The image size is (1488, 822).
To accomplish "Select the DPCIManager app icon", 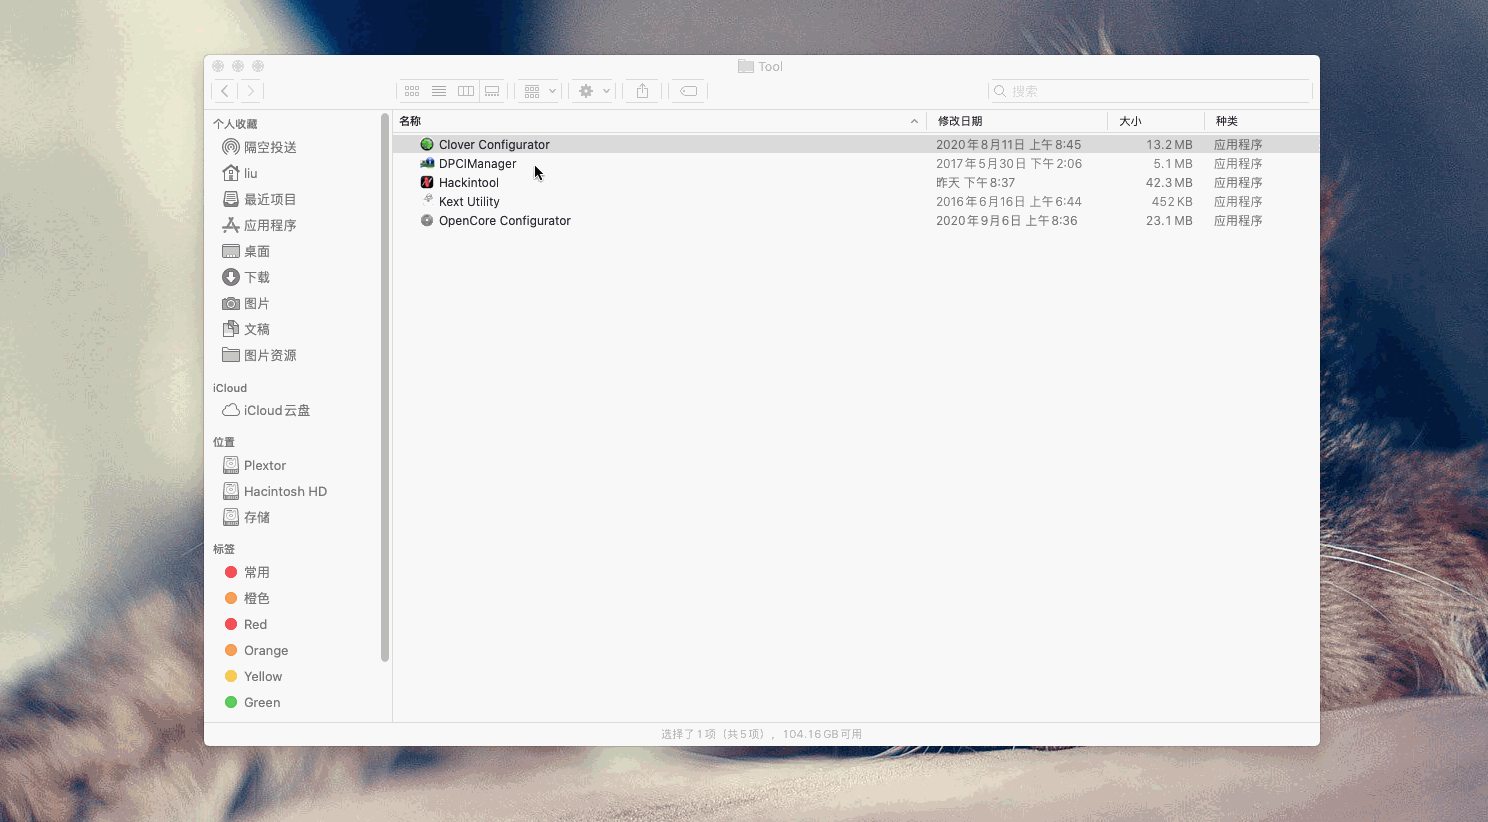I will tap(427, 163).
